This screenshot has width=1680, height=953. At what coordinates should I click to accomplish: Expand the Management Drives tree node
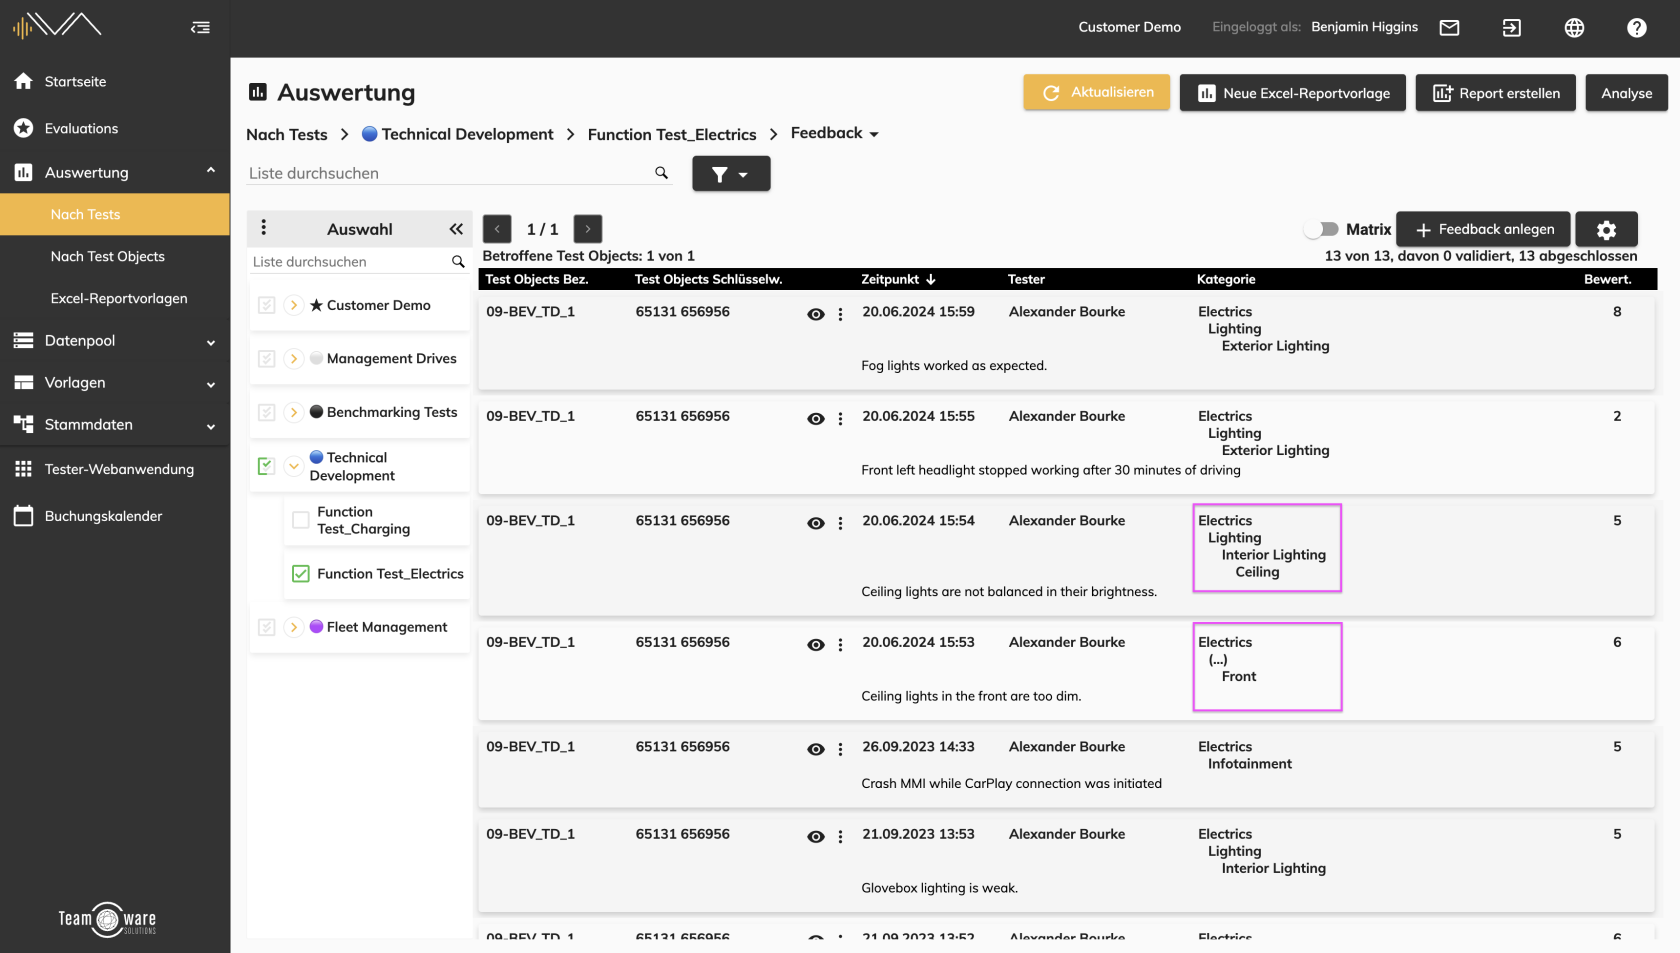(x=293, y=358)
